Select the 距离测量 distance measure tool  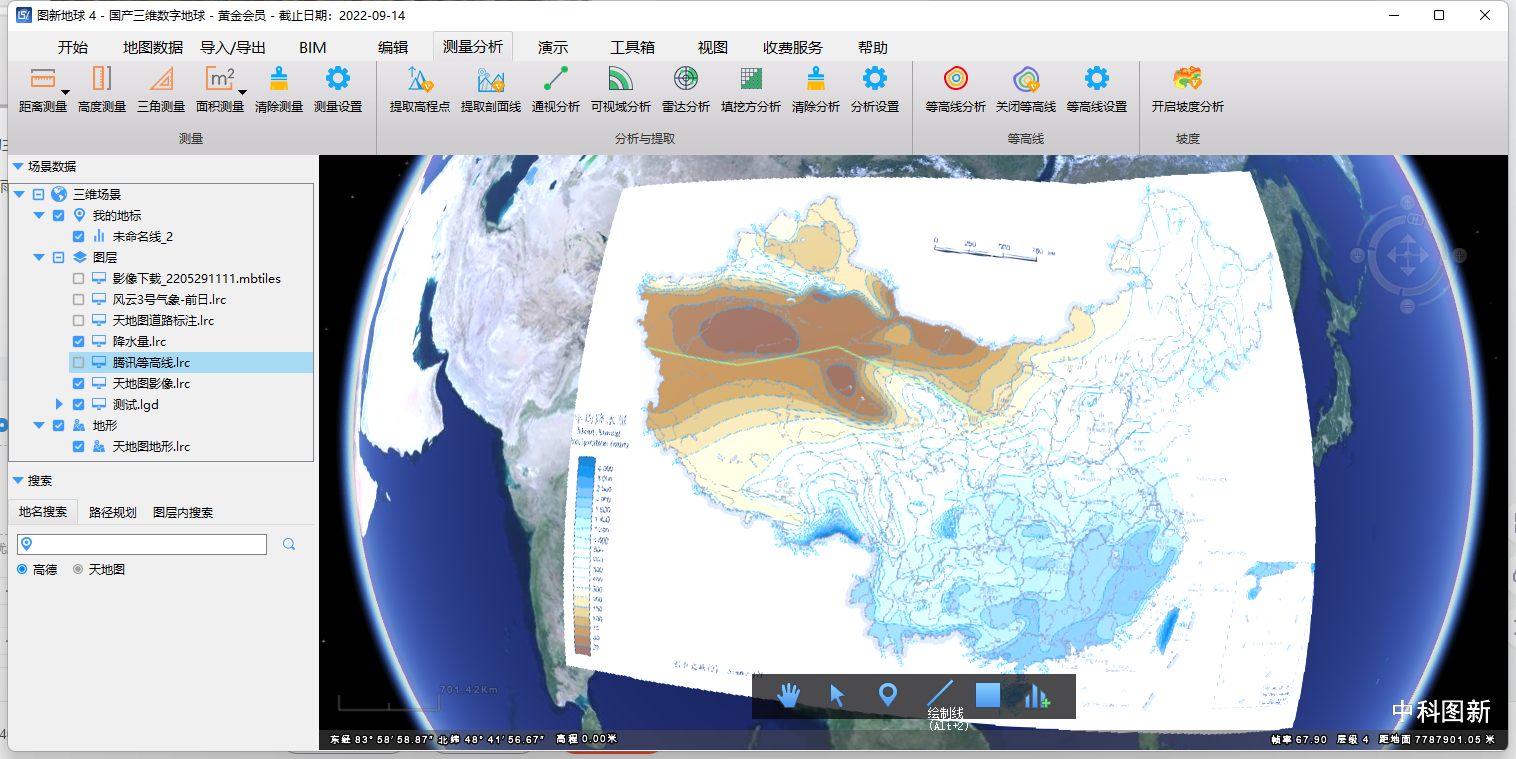click(43, 89)
